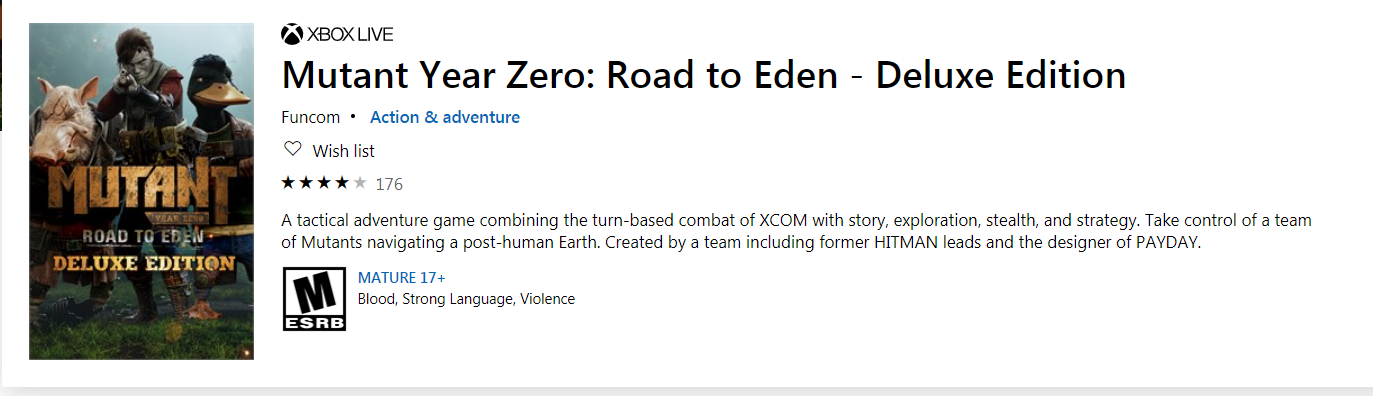Click the Blood, Strong Language, Violence descriptors

(x=466, y=299)
